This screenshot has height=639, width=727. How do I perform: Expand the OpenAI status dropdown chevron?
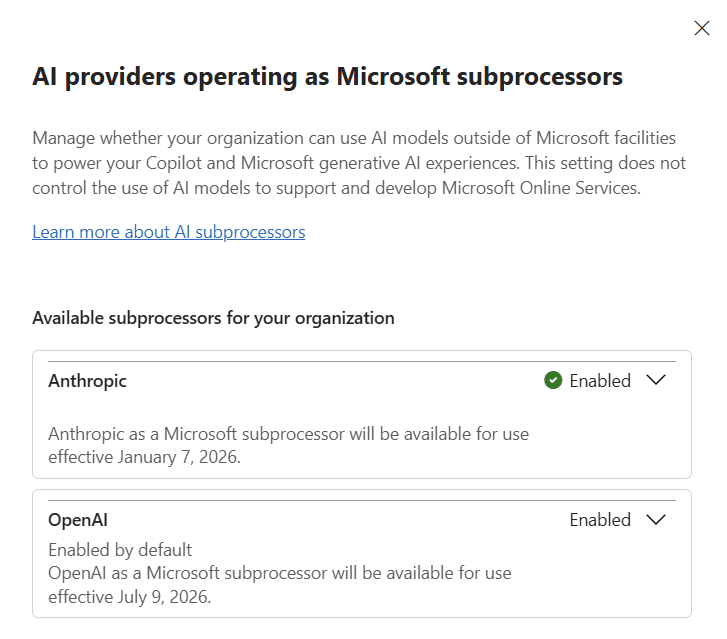coord(656,519)
